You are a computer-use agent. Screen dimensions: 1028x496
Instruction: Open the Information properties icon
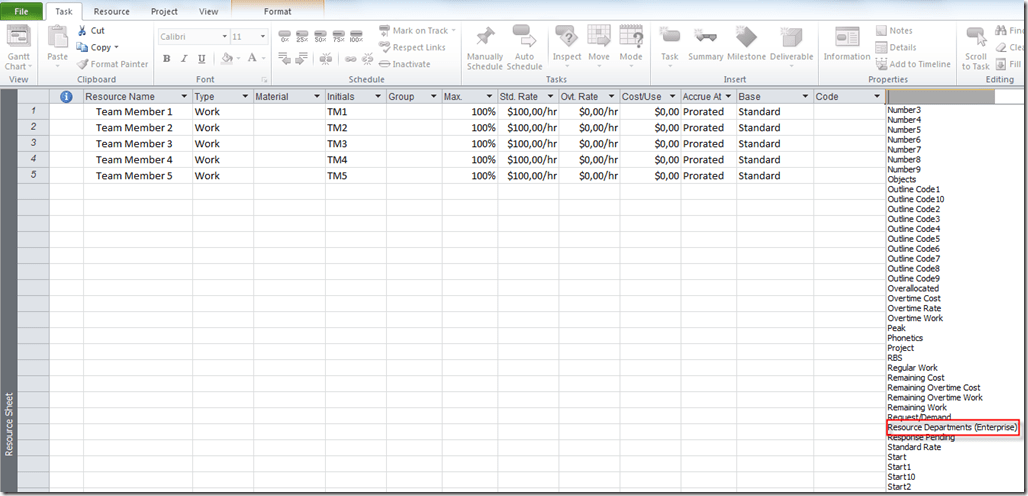click(x=847, y=38)
